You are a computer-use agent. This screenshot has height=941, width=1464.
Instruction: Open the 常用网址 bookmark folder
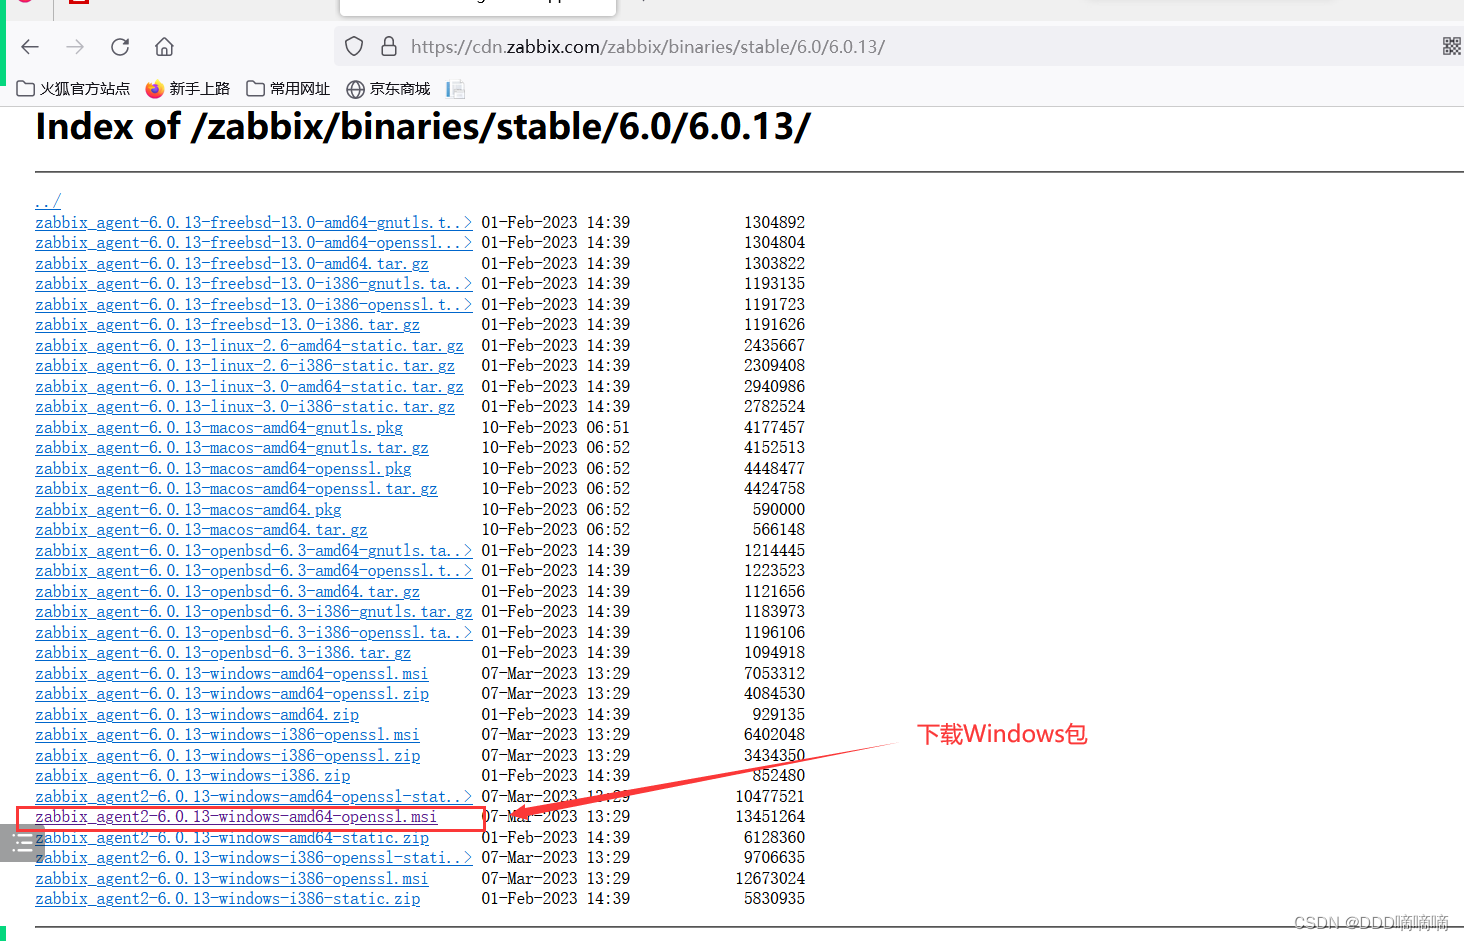pos(288,89)
